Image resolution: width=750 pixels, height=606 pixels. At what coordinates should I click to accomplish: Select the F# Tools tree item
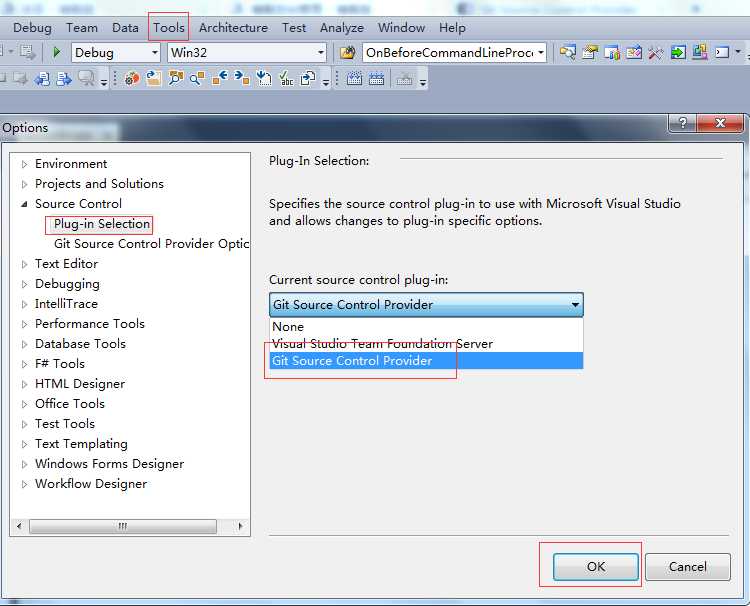[60, 364]
